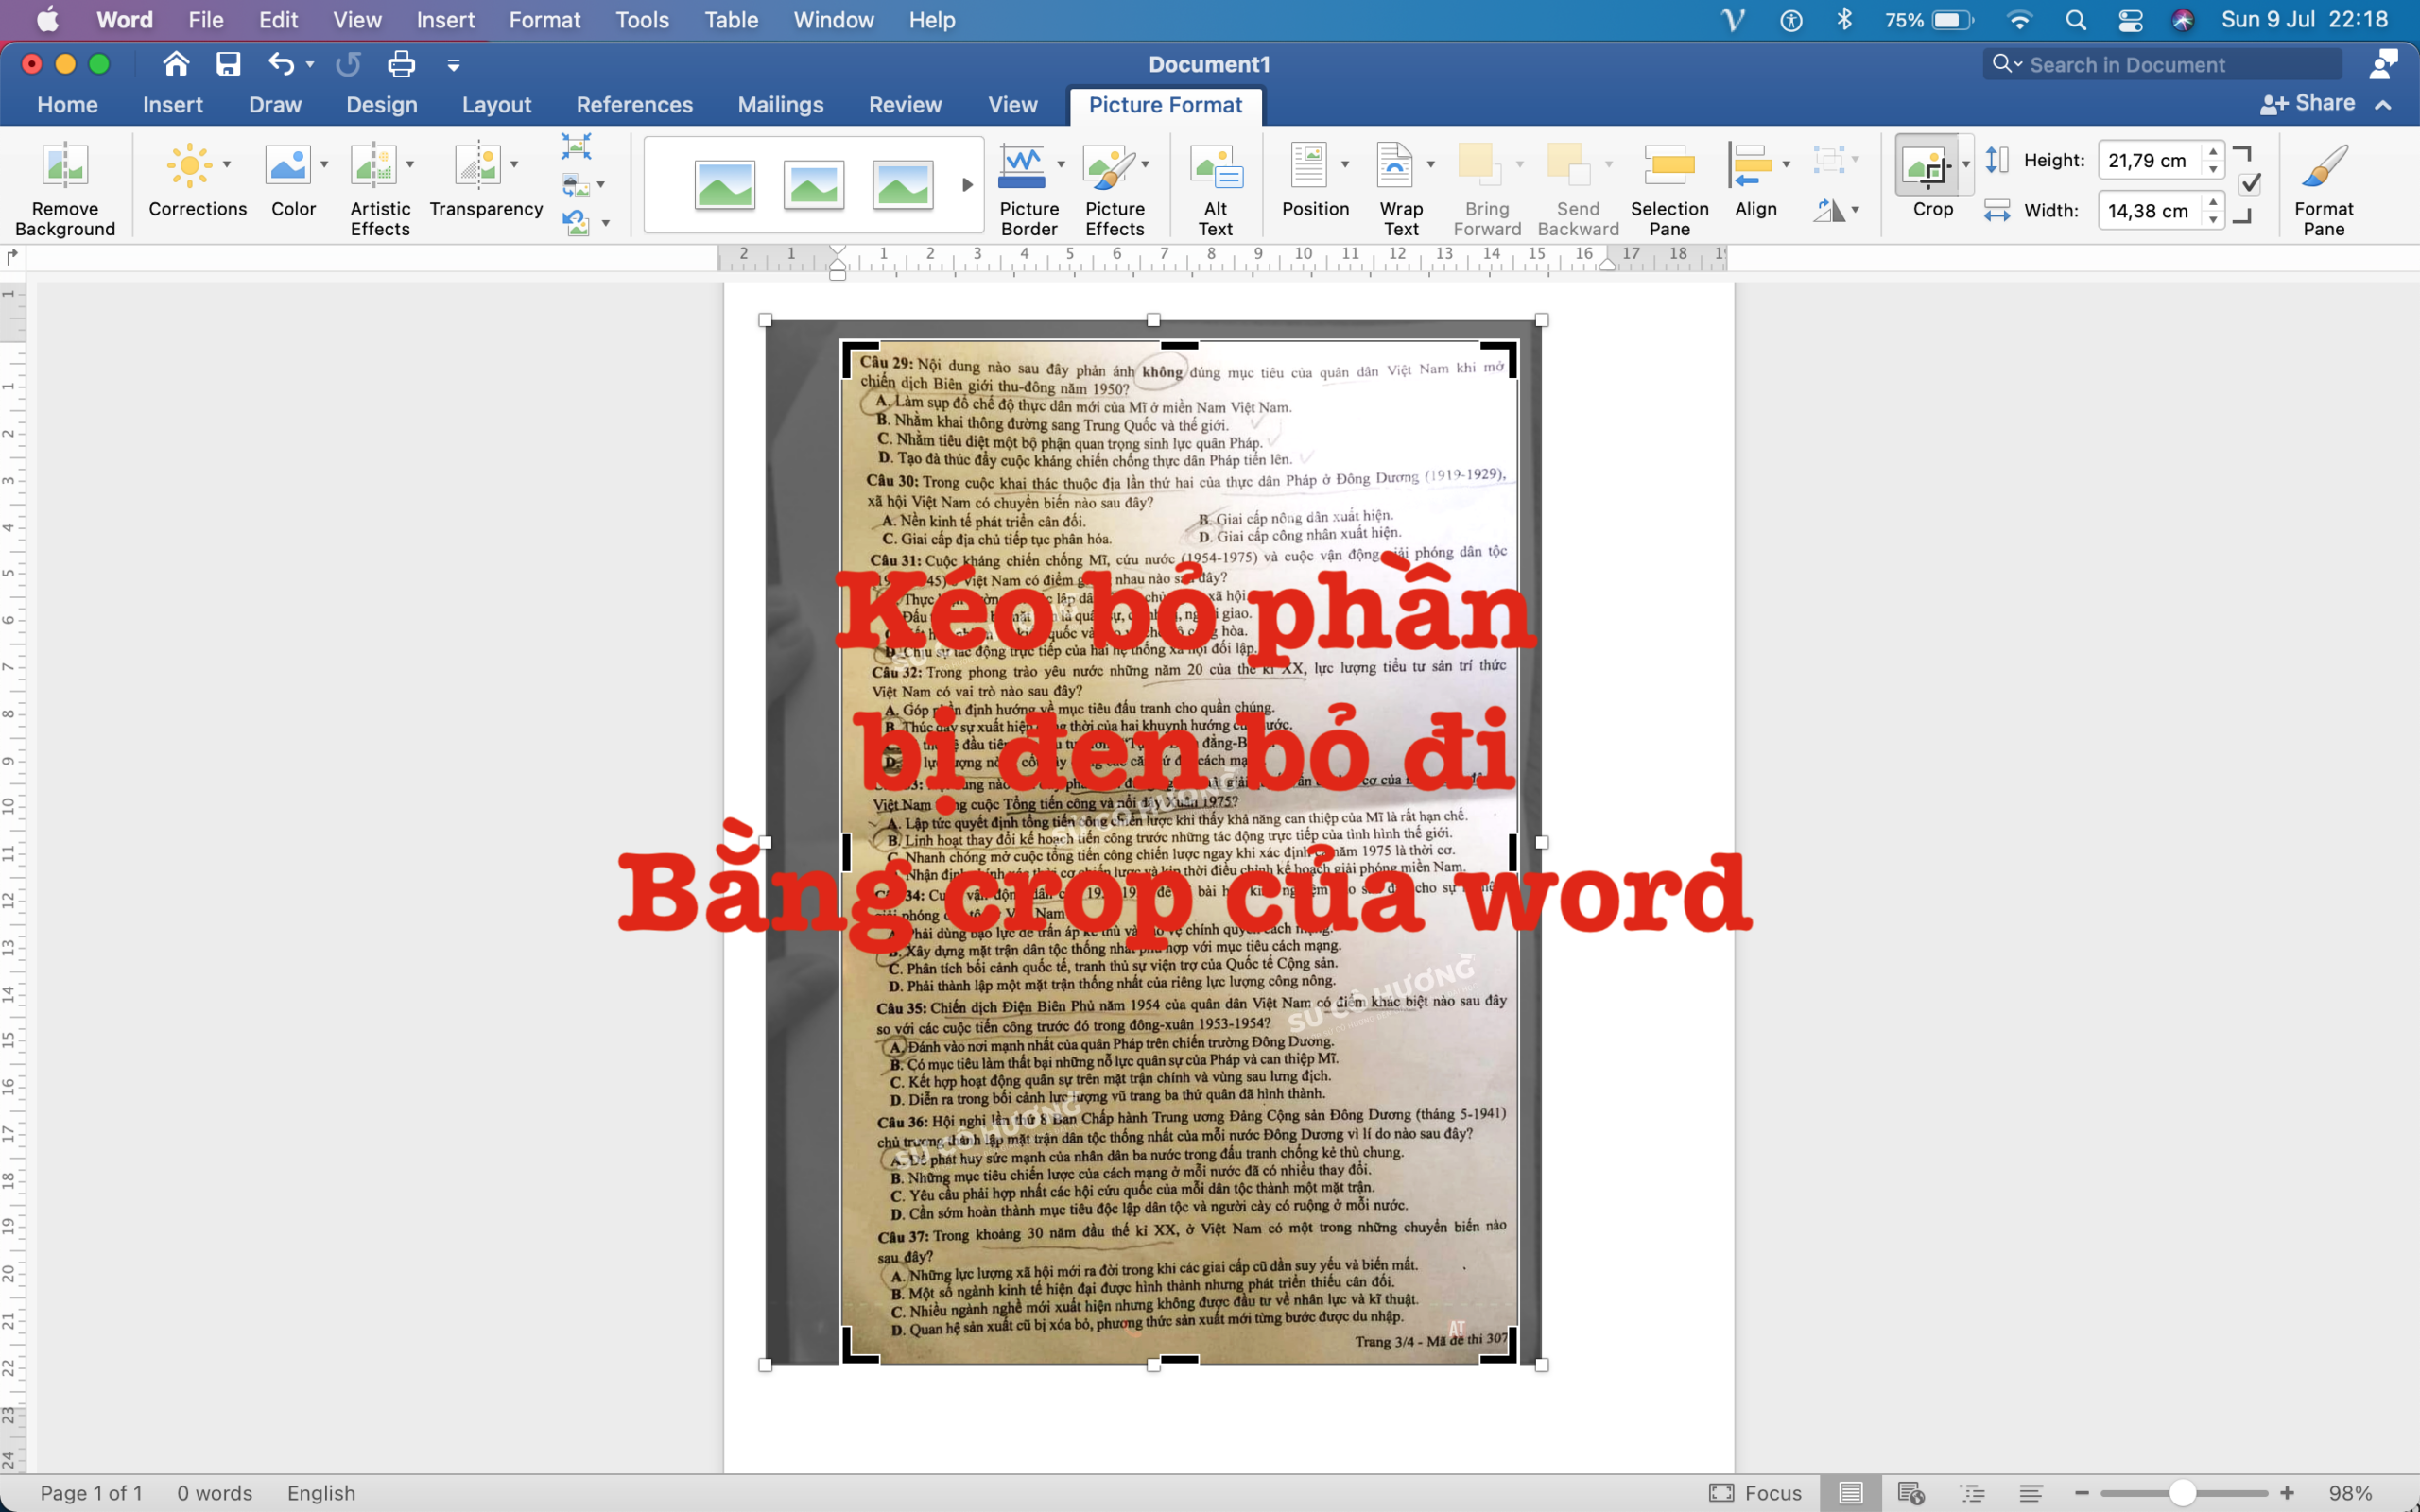The height and width of the screenshot is (1512, 2420).
Task: Click the 0 words count
Action: (214, 1493)
